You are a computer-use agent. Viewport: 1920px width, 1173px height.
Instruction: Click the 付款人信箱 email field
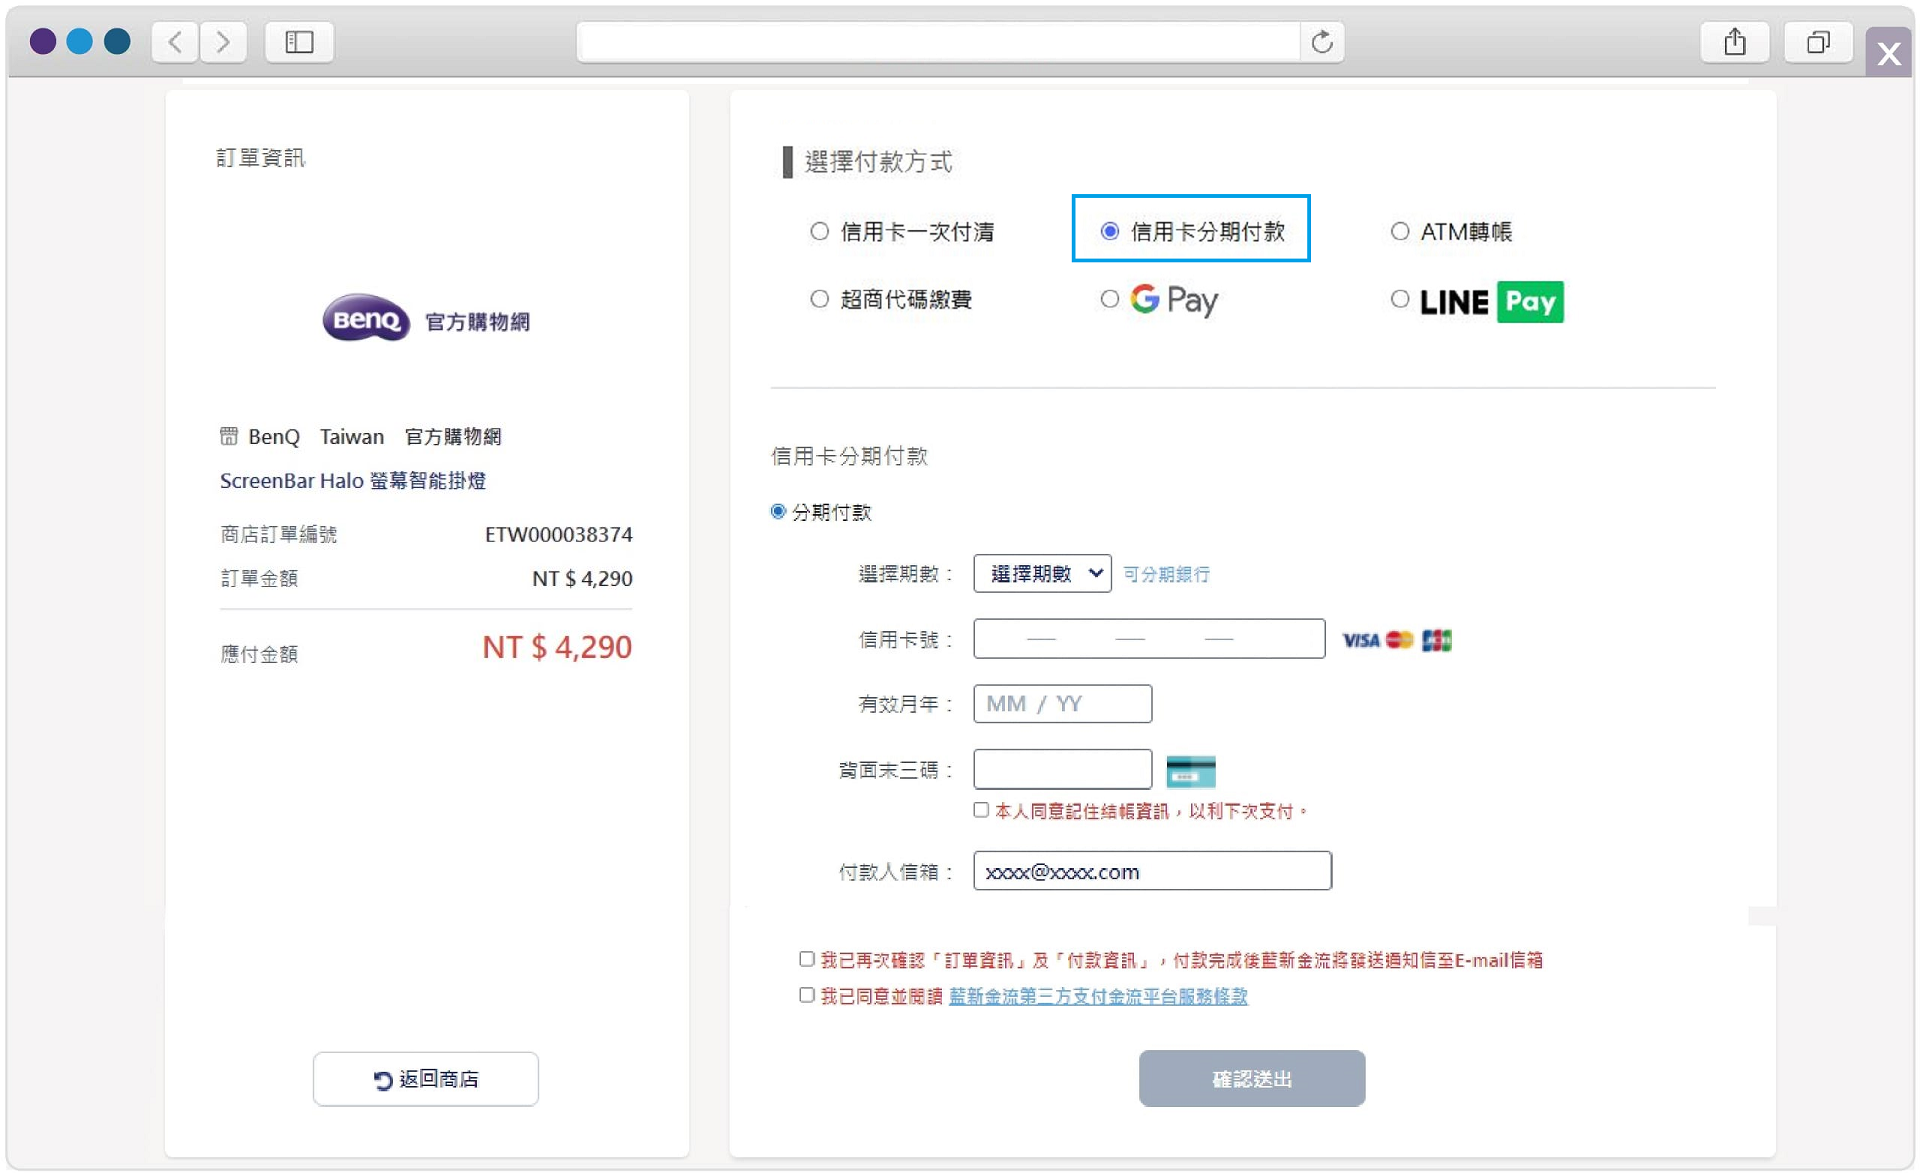[x=1151, y=870]
